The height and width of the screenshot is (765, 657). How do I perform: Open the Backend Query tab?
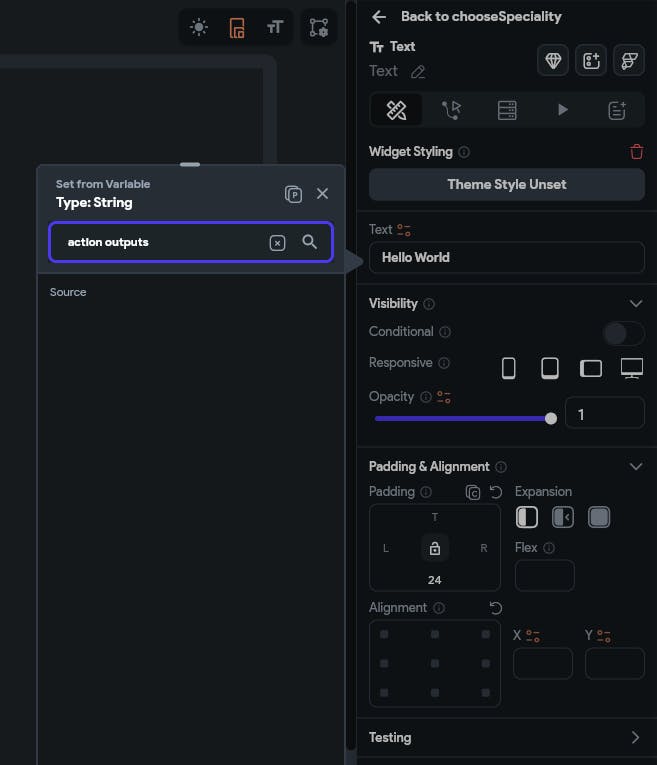[507, 110]
